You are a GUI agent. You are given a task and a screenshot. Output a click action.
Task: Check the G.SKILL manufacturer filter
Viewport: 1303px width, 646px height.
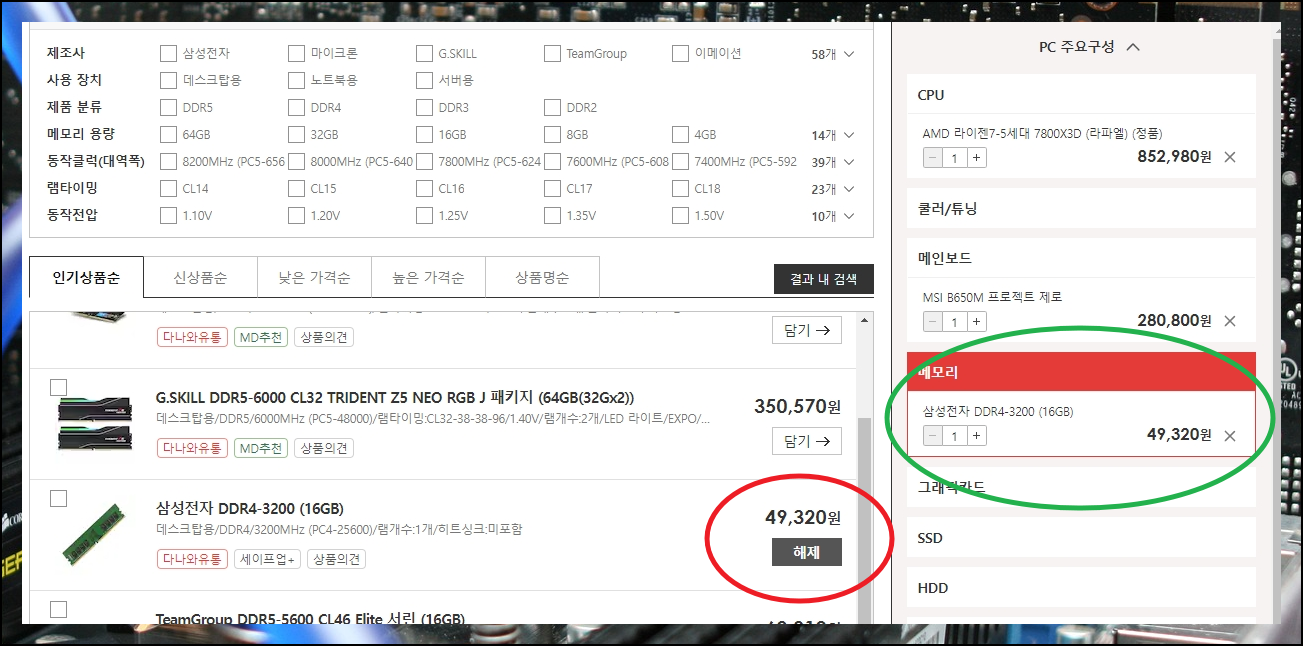(424, 53)
